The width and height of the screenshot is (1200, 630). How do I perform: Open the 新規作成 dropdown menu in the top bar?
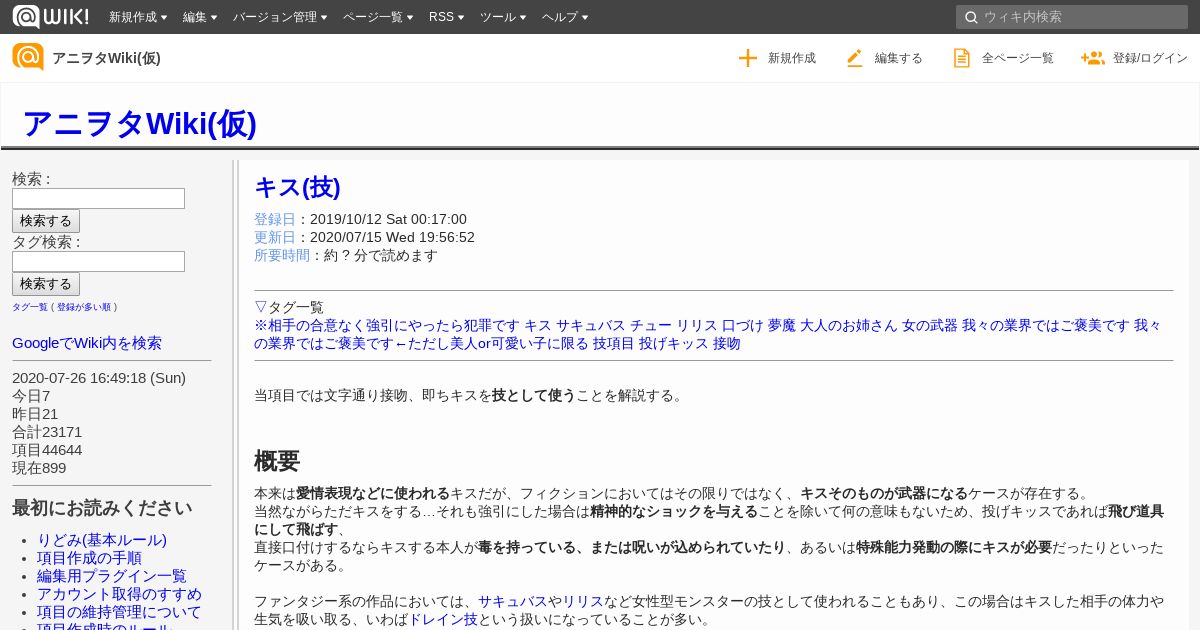138,17
